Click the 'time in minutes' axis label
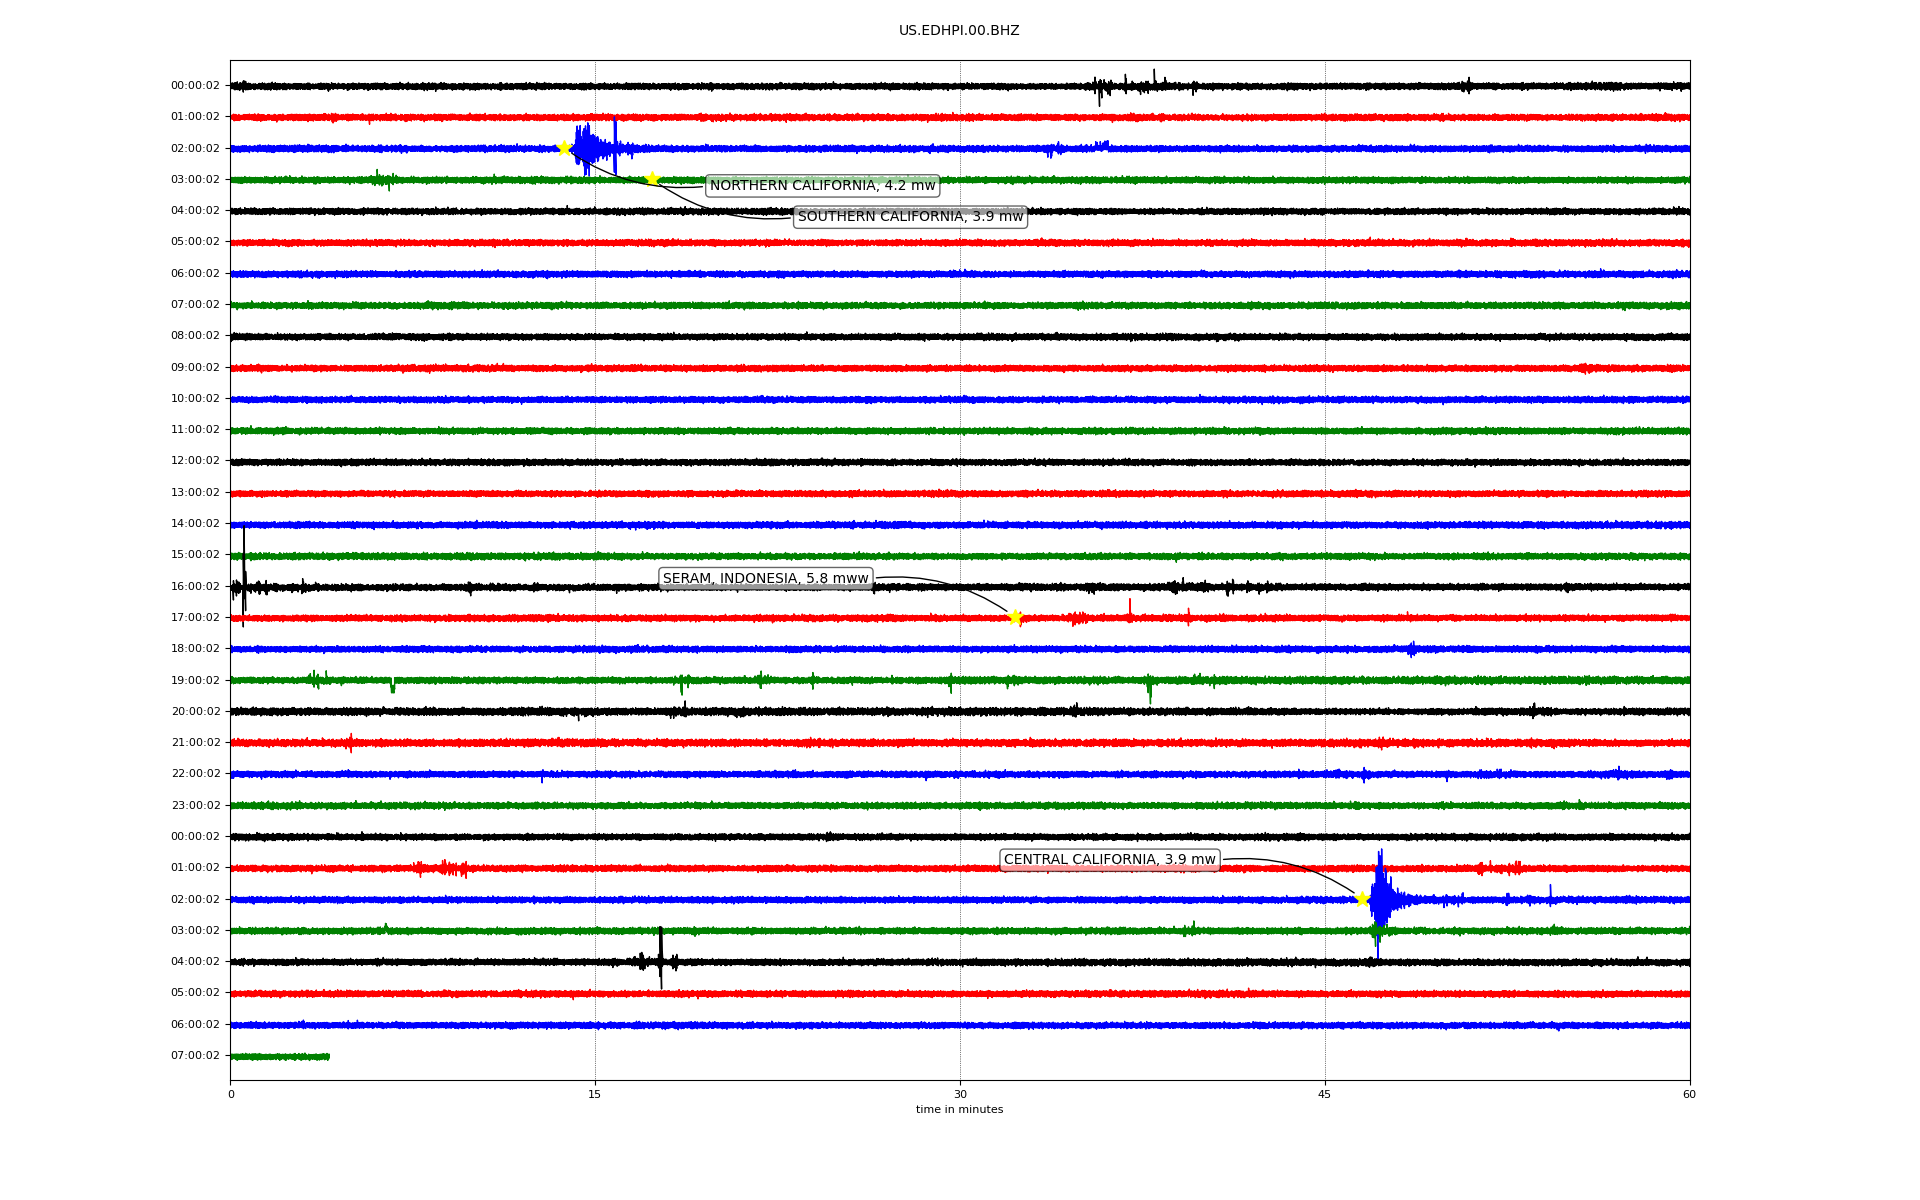This screenshot has width=1920, height=1200. tap(959, 1109)
